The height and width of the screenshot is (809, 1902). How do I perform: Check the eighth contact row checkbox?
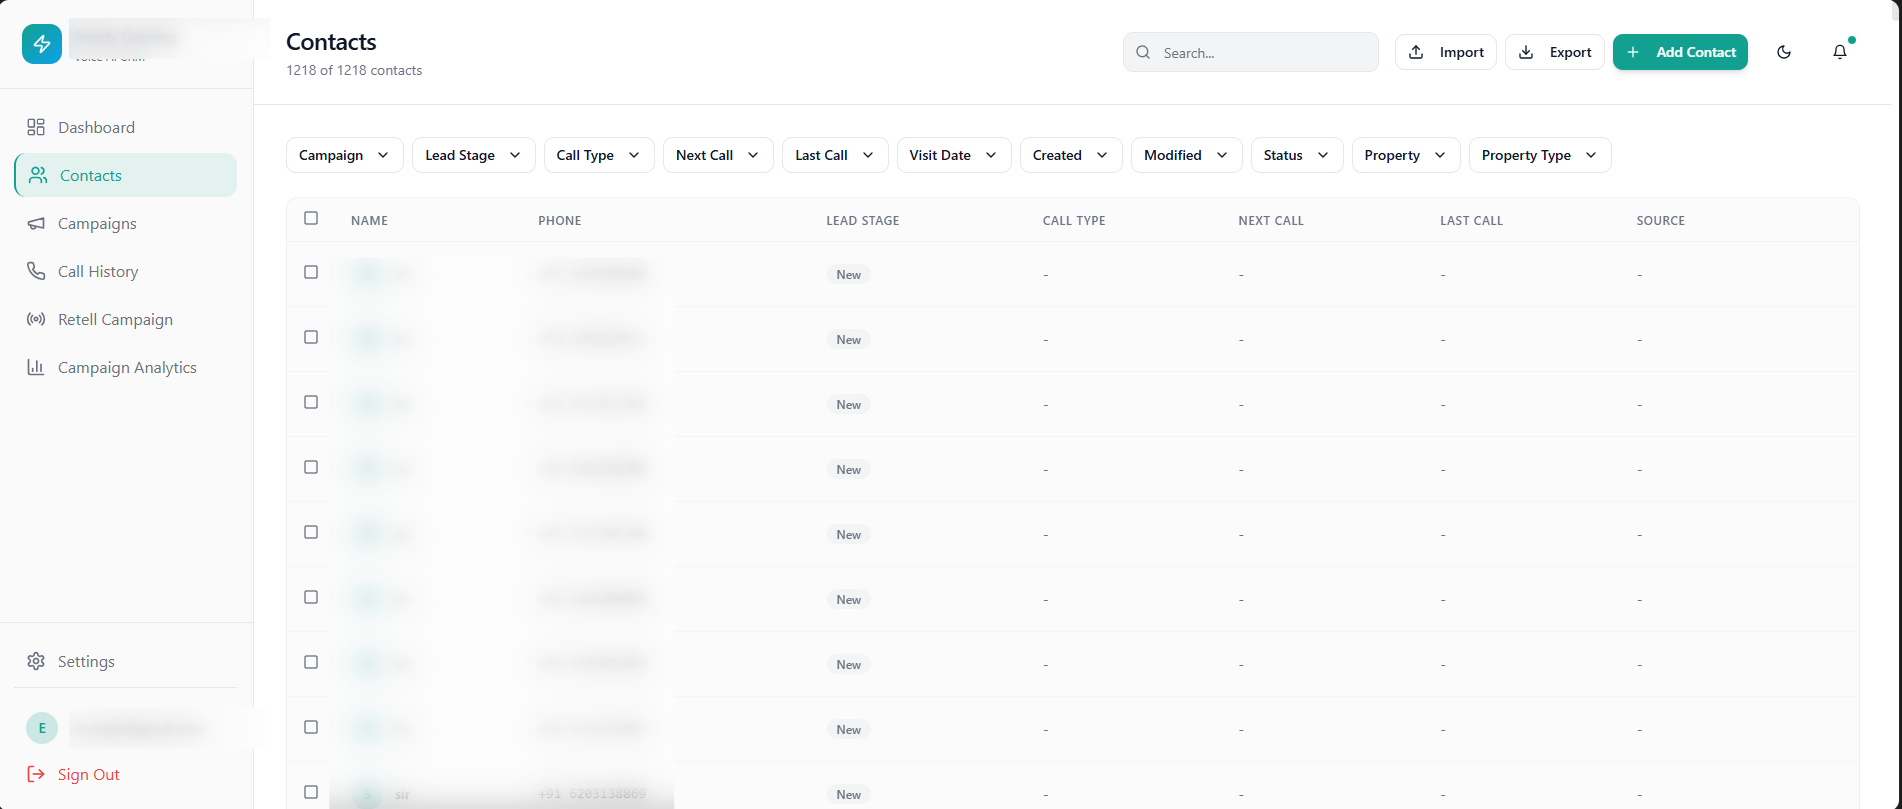click(311, 727)
